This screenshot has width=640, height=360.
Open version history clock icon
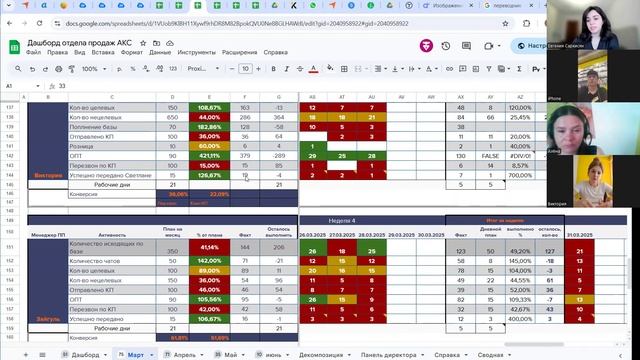446,46
